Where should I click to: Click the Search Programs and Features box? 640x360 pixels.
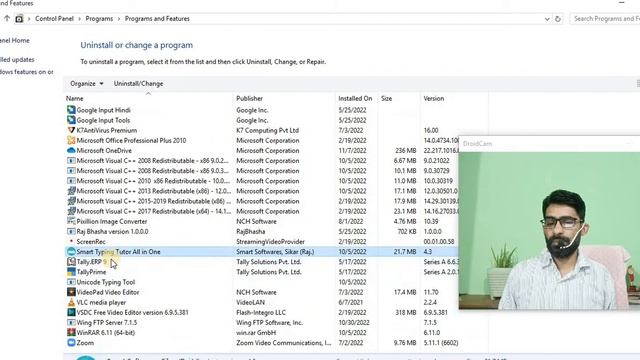pyautogui.click(x=605, y=19)
